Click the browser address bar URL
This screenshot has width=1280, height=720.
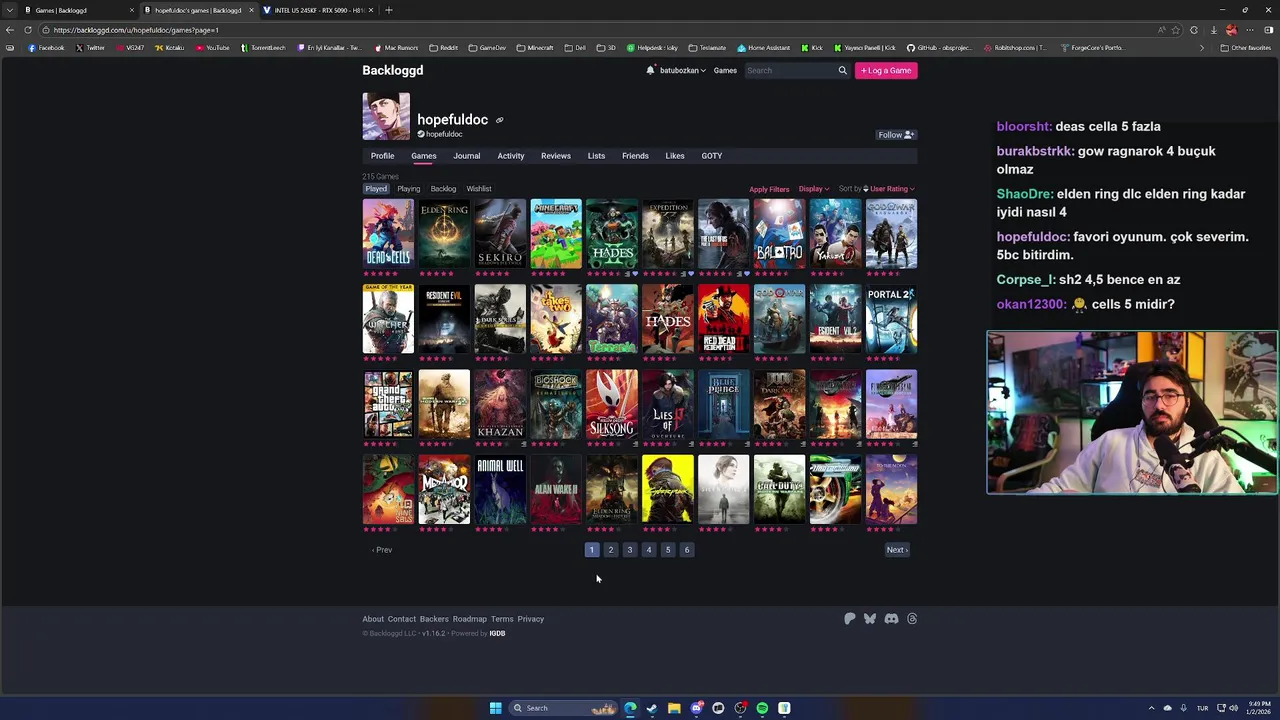[136, 30]
